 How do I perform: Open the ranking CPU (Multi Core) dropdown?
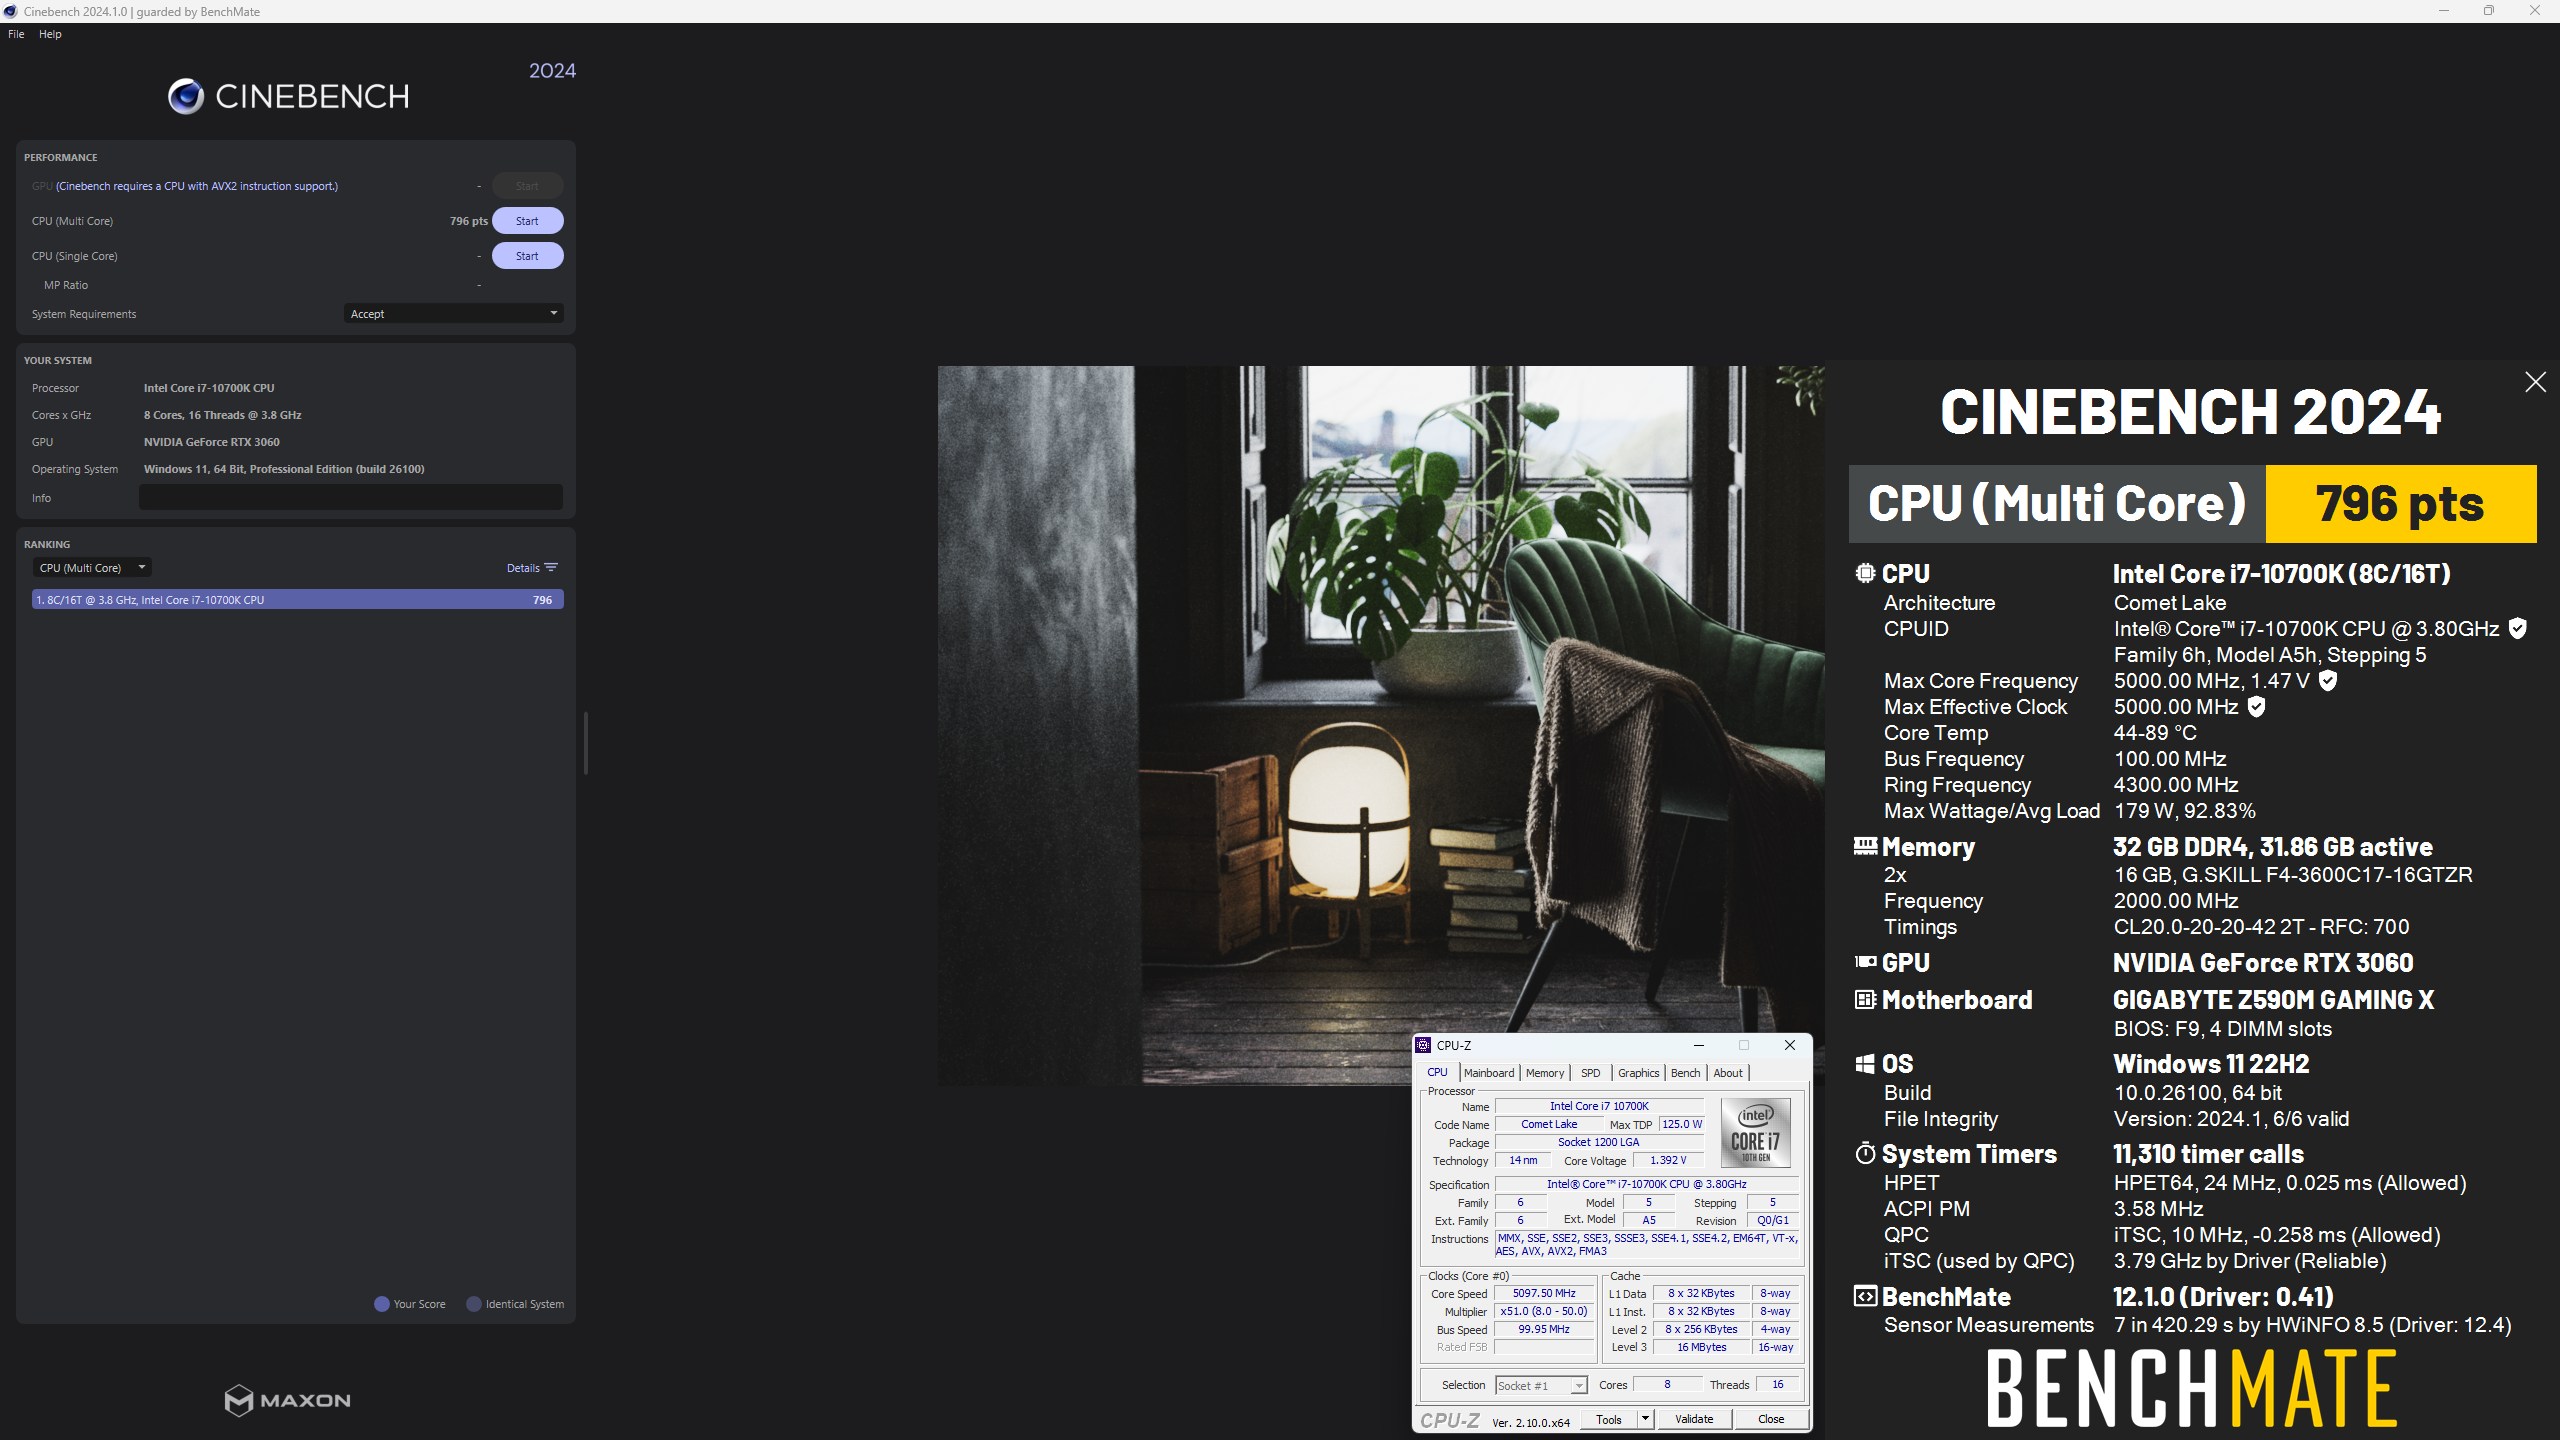(92, 567)
